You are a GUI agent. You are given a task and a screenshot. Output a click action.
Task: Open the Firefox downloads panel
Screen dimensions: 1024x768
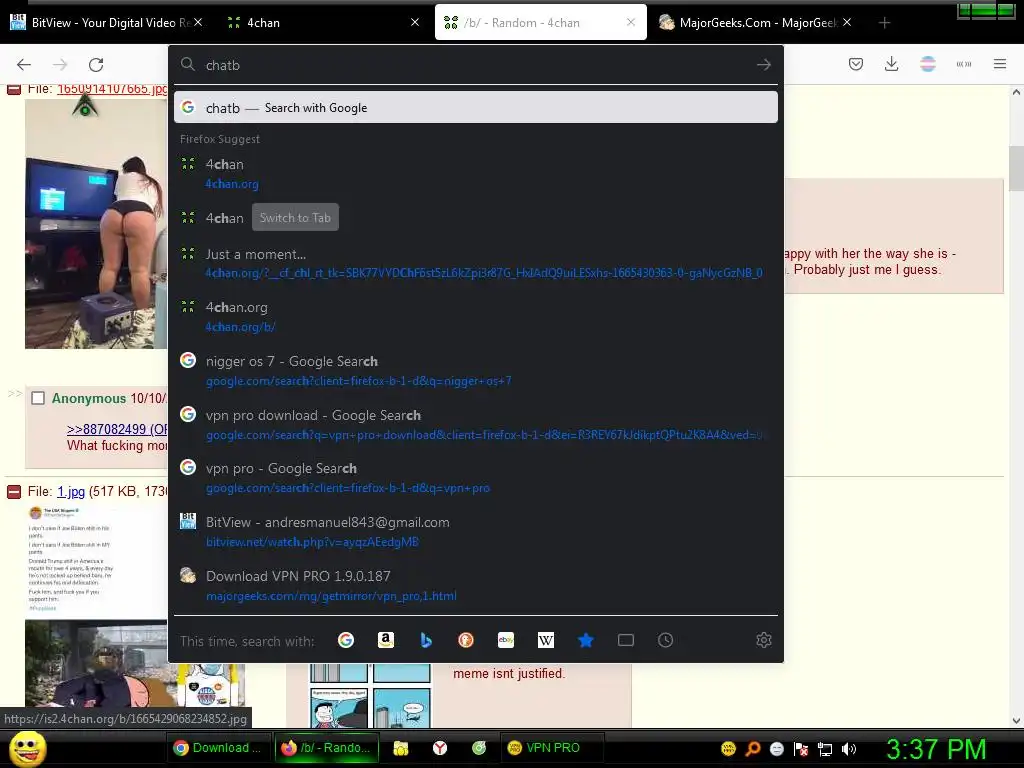(x=891, y=64)
